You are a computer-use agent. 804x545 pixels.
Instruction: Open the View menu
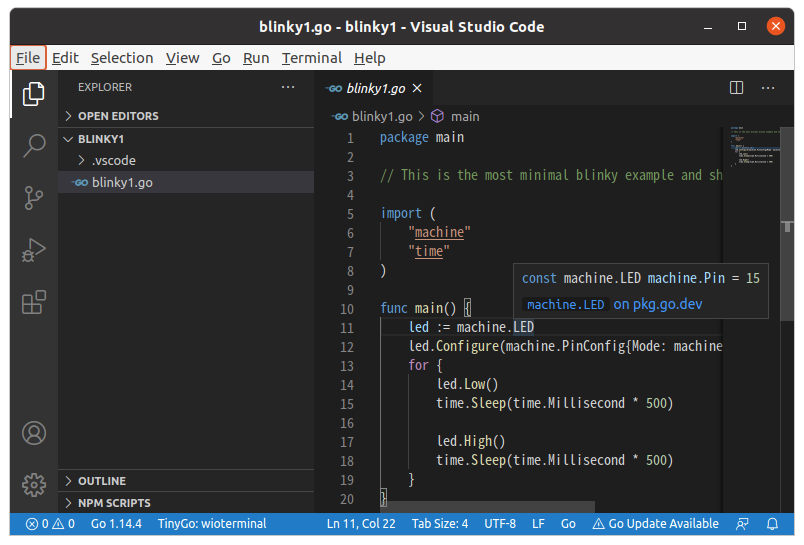[183, 58]
